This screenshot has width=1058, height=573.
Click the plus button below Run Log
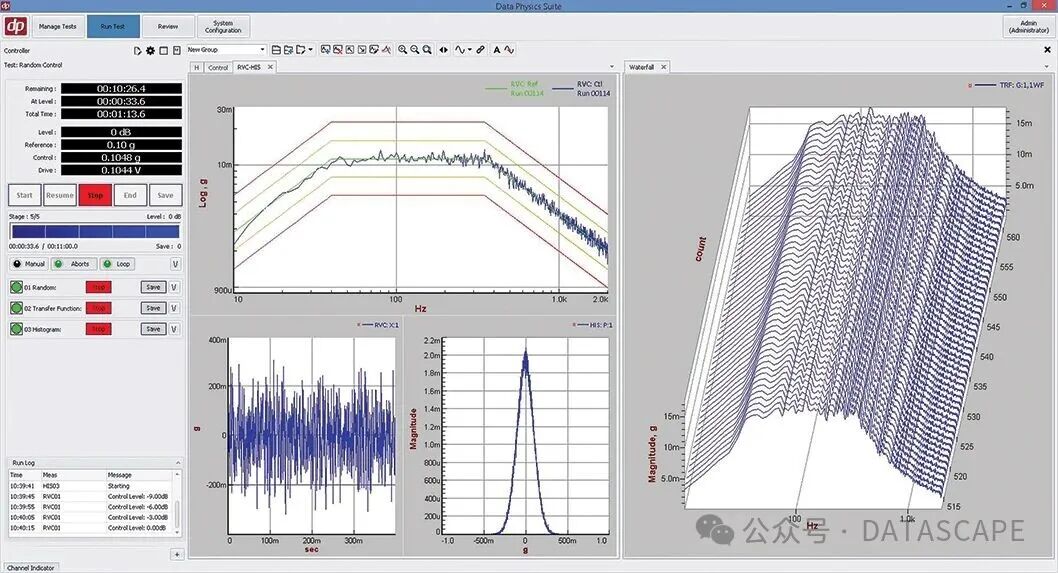point(177,554)
